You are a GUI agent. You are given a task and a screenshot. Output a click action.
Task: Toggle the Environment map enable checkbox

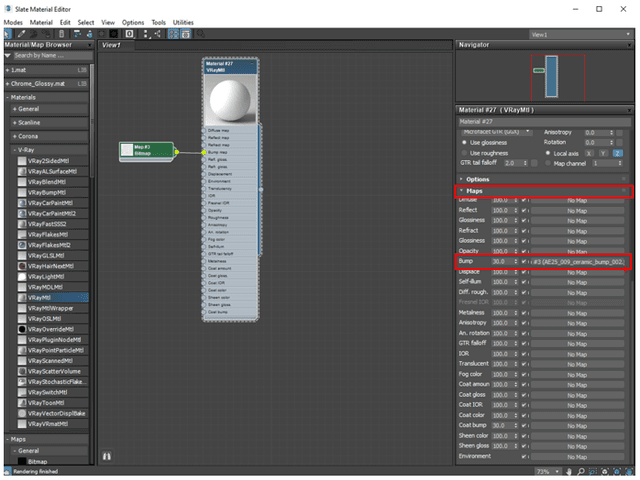pyautogui.click(x=524, y=456)
